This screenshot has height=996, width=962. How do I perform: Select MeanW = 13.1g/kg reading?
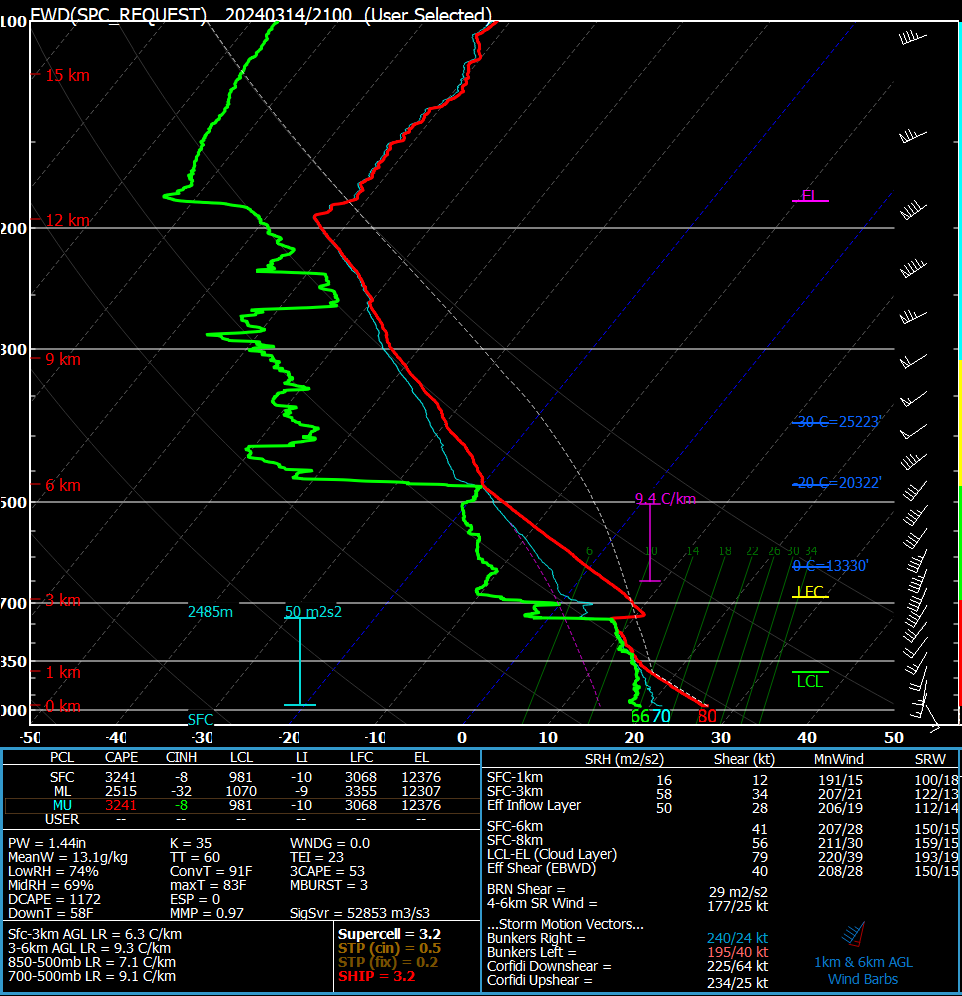click(68, 857)
